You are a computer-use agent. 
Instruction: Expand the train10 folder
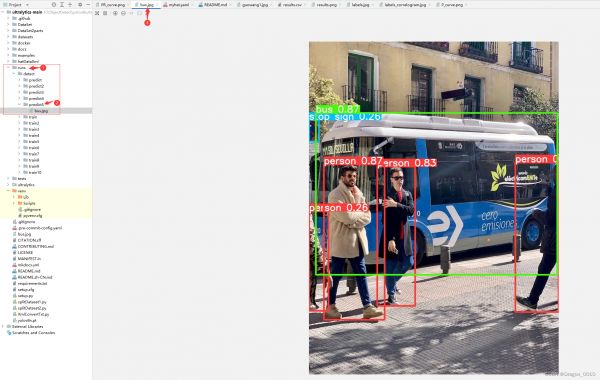click(x=20, y=172)
